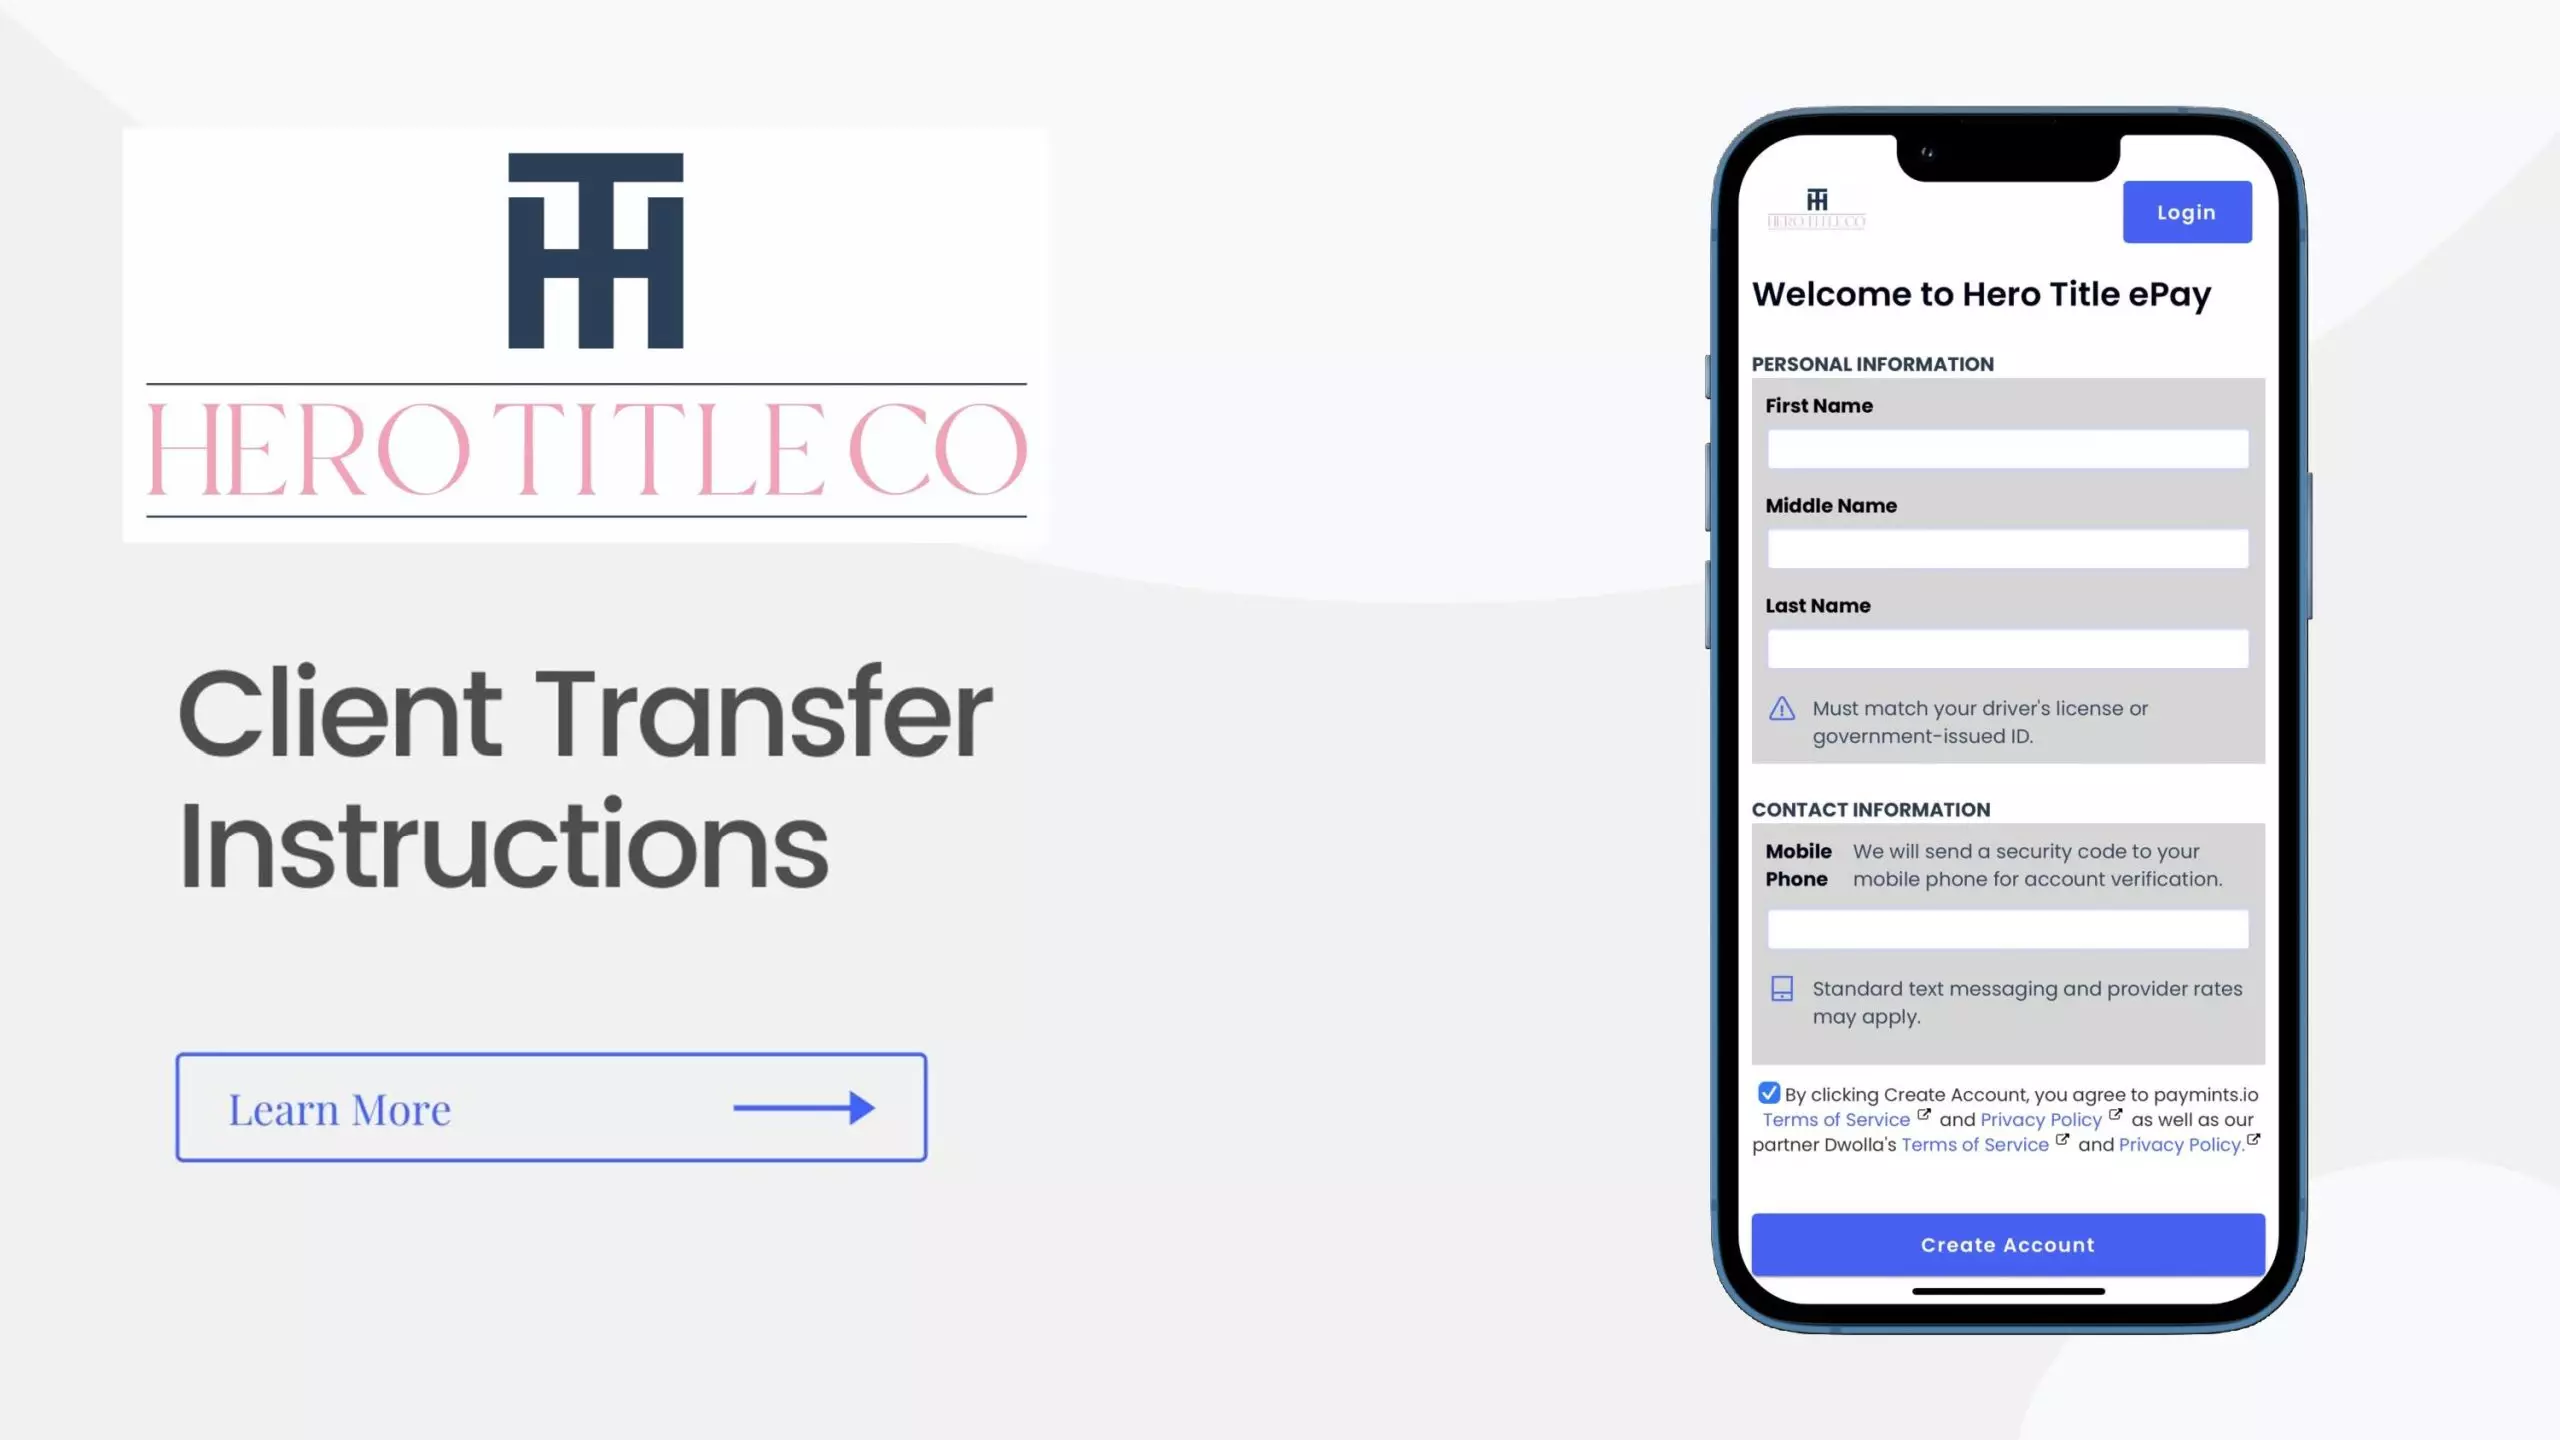Enter text in Middle Name field
2560x1440 pixels.
2008,549
